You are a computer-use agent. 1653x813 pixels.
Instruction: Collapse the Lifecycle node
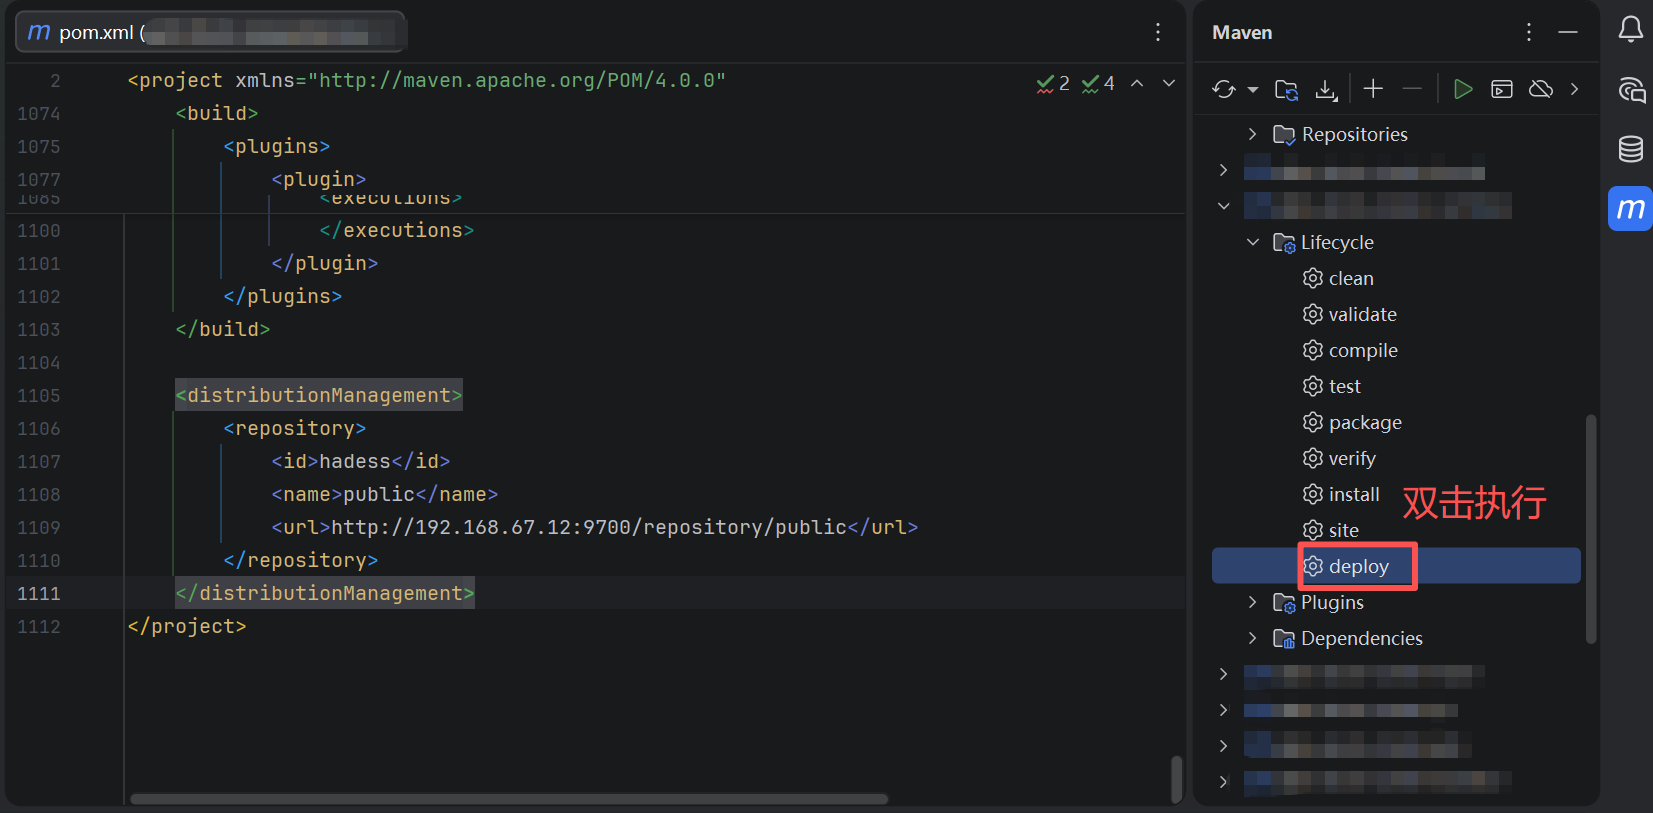(x=1252, y=242)
